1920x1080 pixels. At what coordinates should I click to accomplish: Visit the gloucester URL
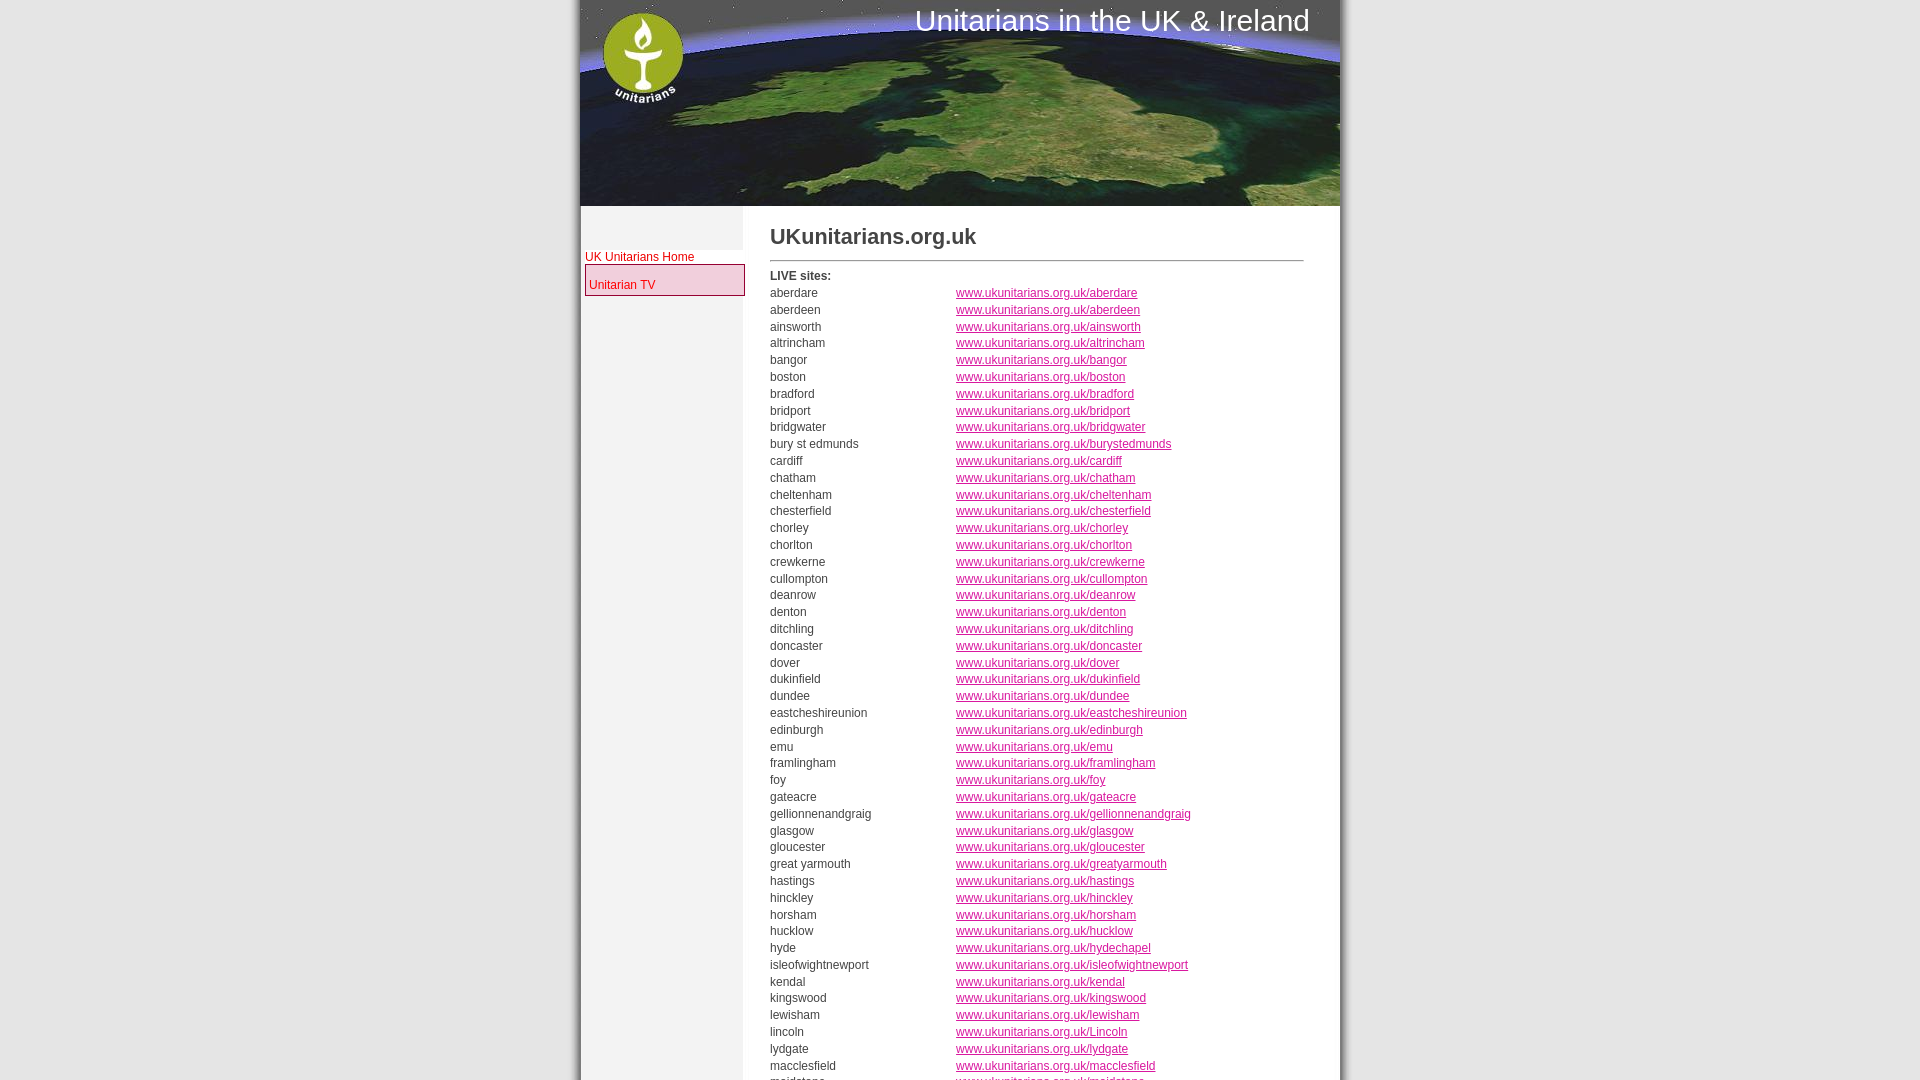[1050, 847]
